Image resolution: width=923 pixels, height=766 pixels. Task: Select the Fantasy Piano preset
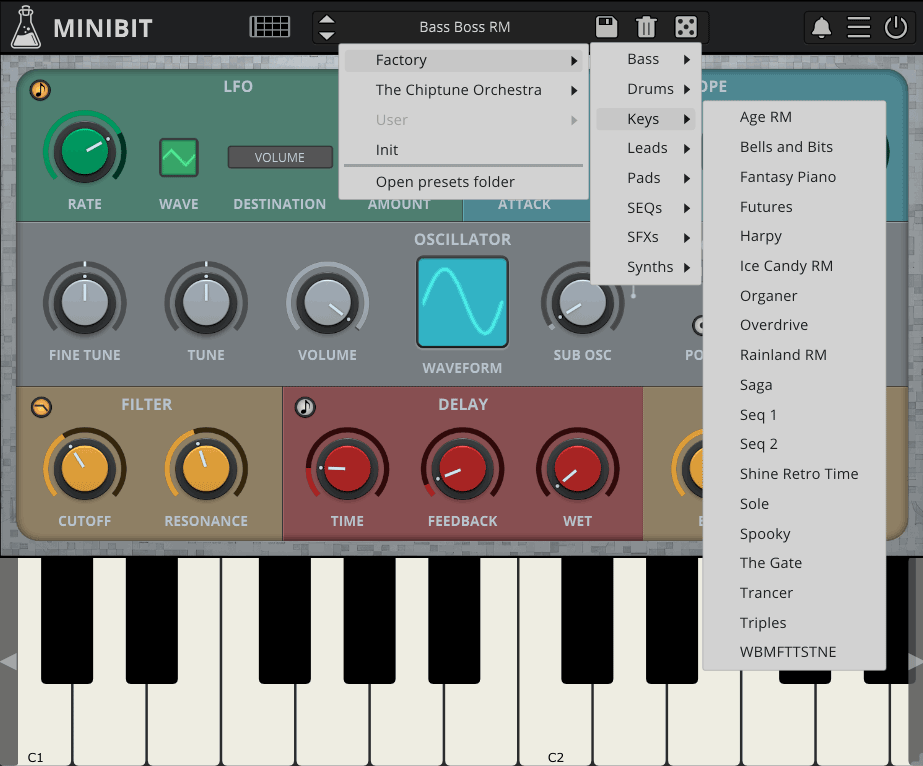(x=787, y=177)
